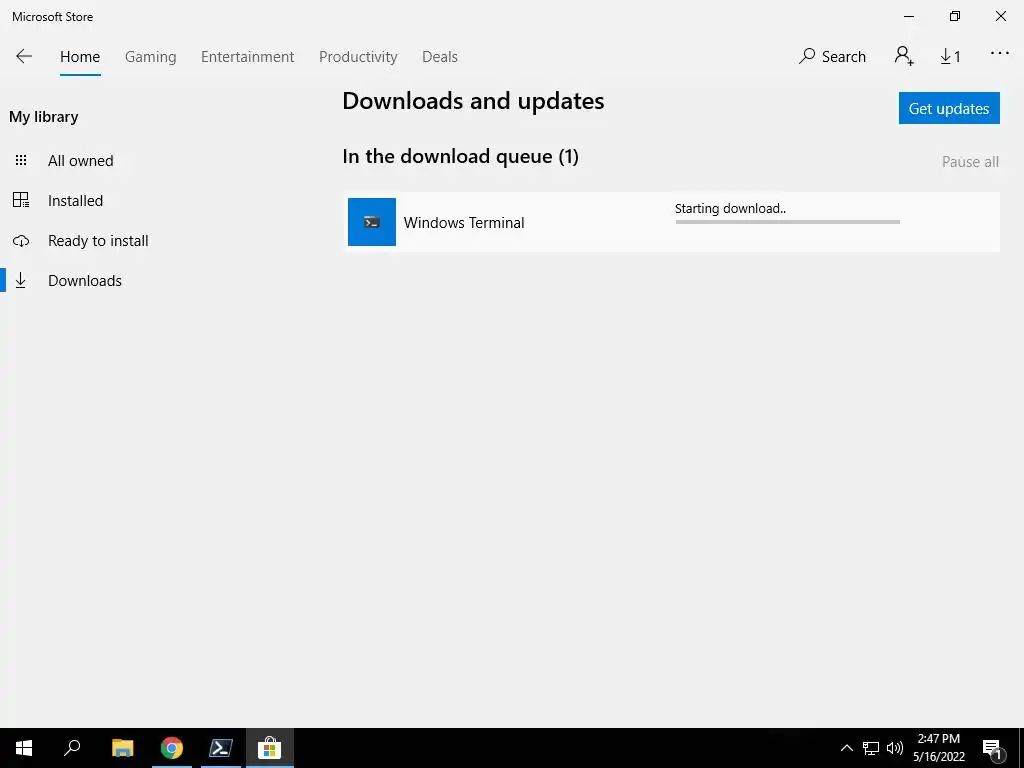This screenshot has height=768, width=1024.
Task: Open the Windows Start menu
Action: 24,748
